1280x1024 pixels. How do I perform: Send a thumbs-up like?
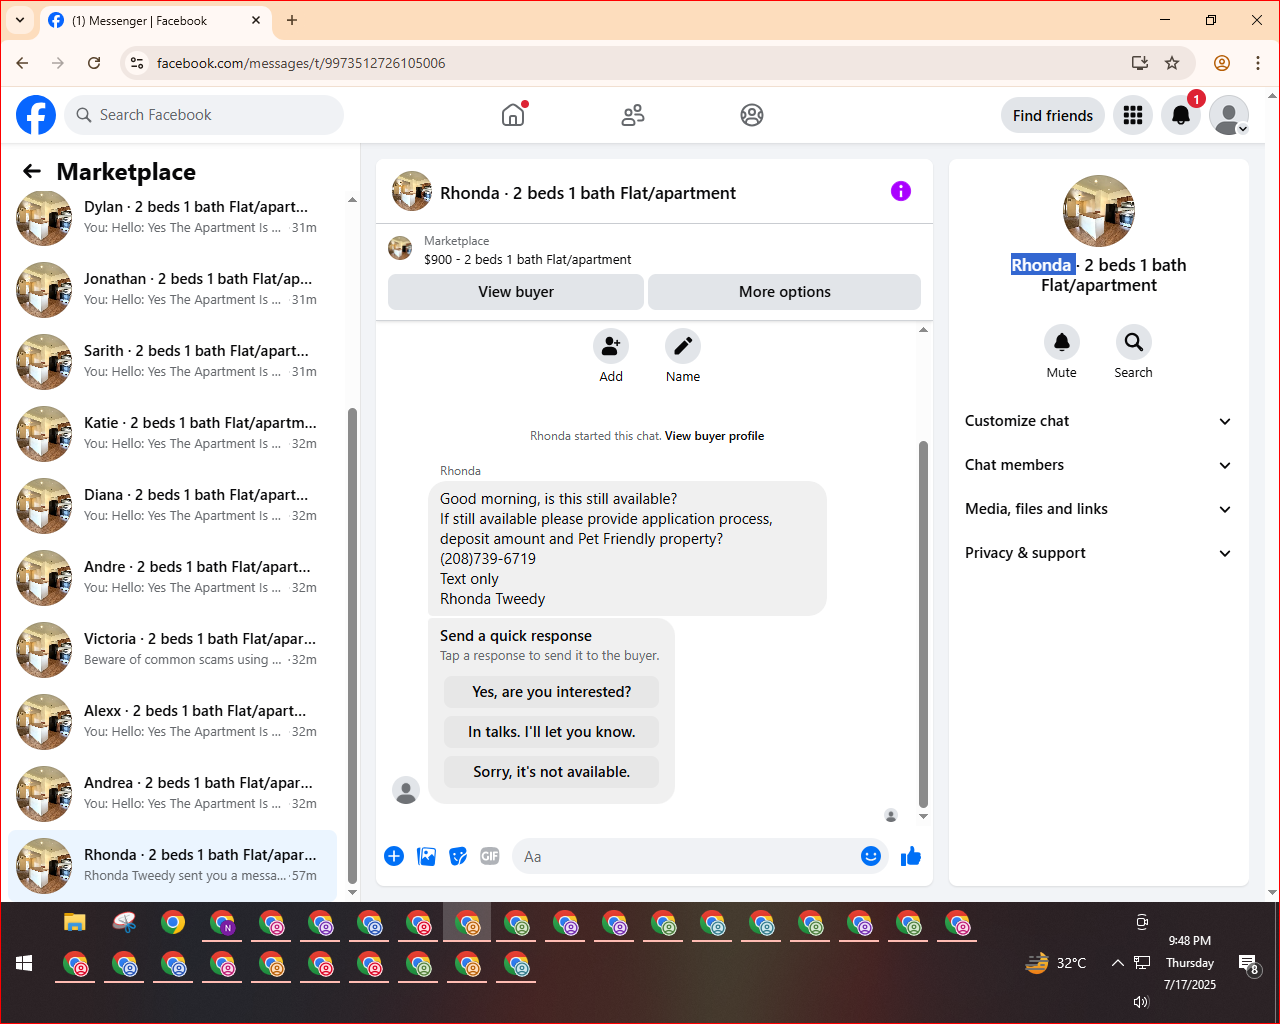pos(911,856)
